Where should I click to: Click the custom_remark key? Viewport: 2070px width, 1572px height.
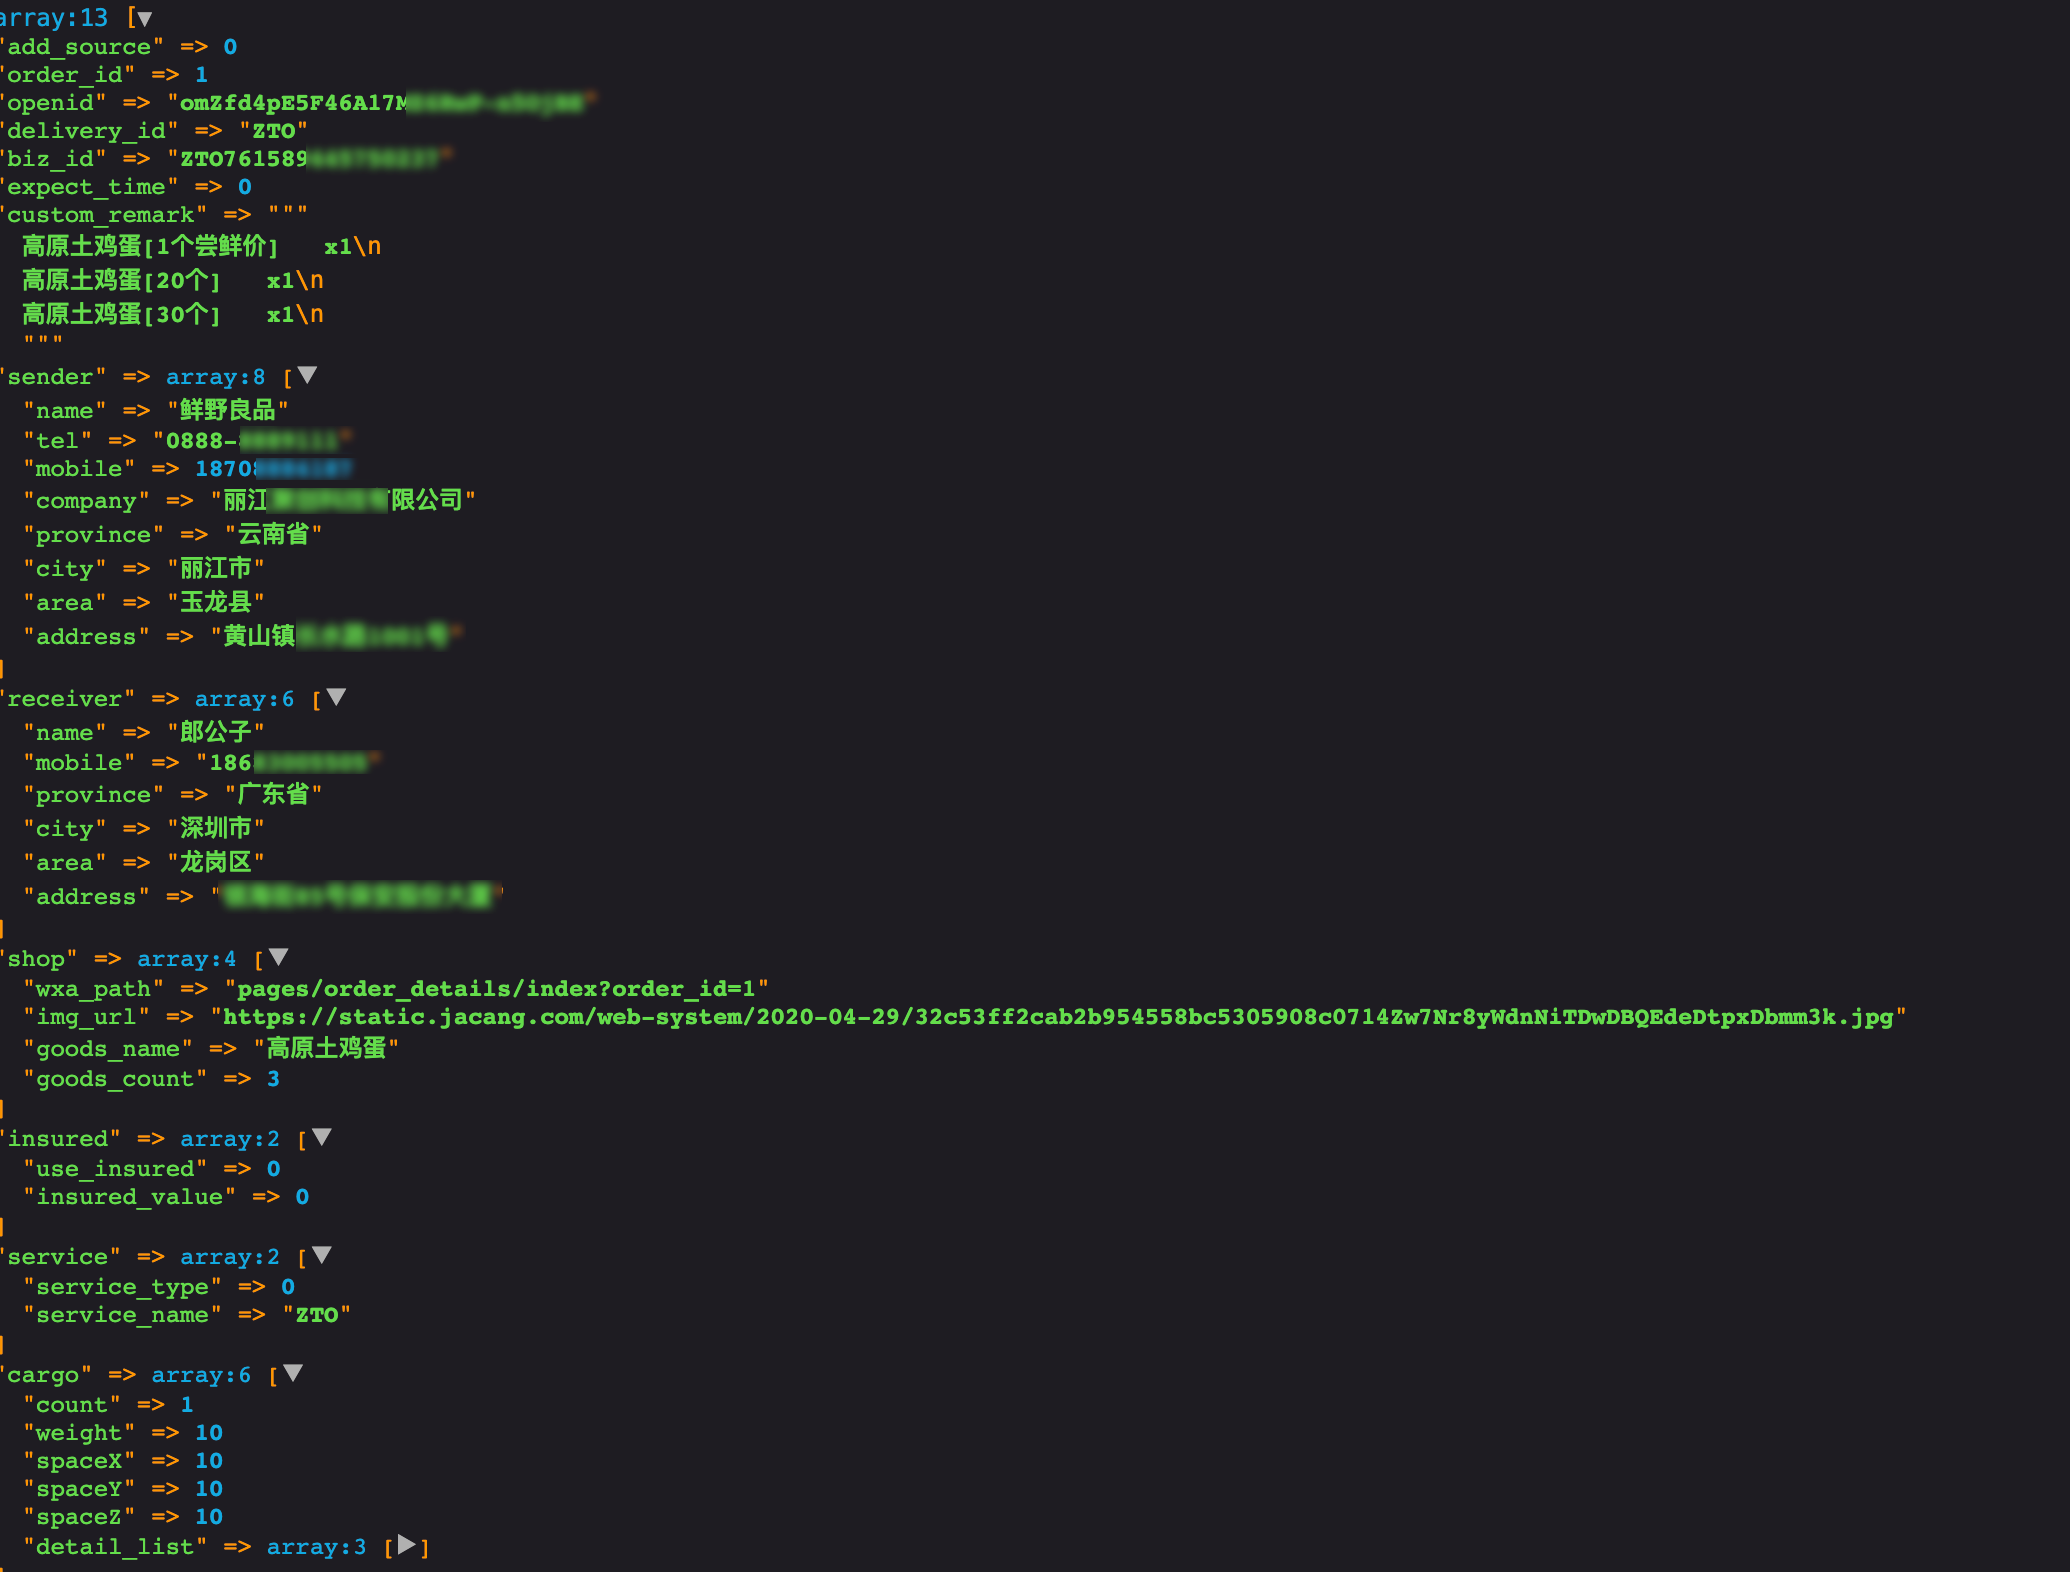101,215
